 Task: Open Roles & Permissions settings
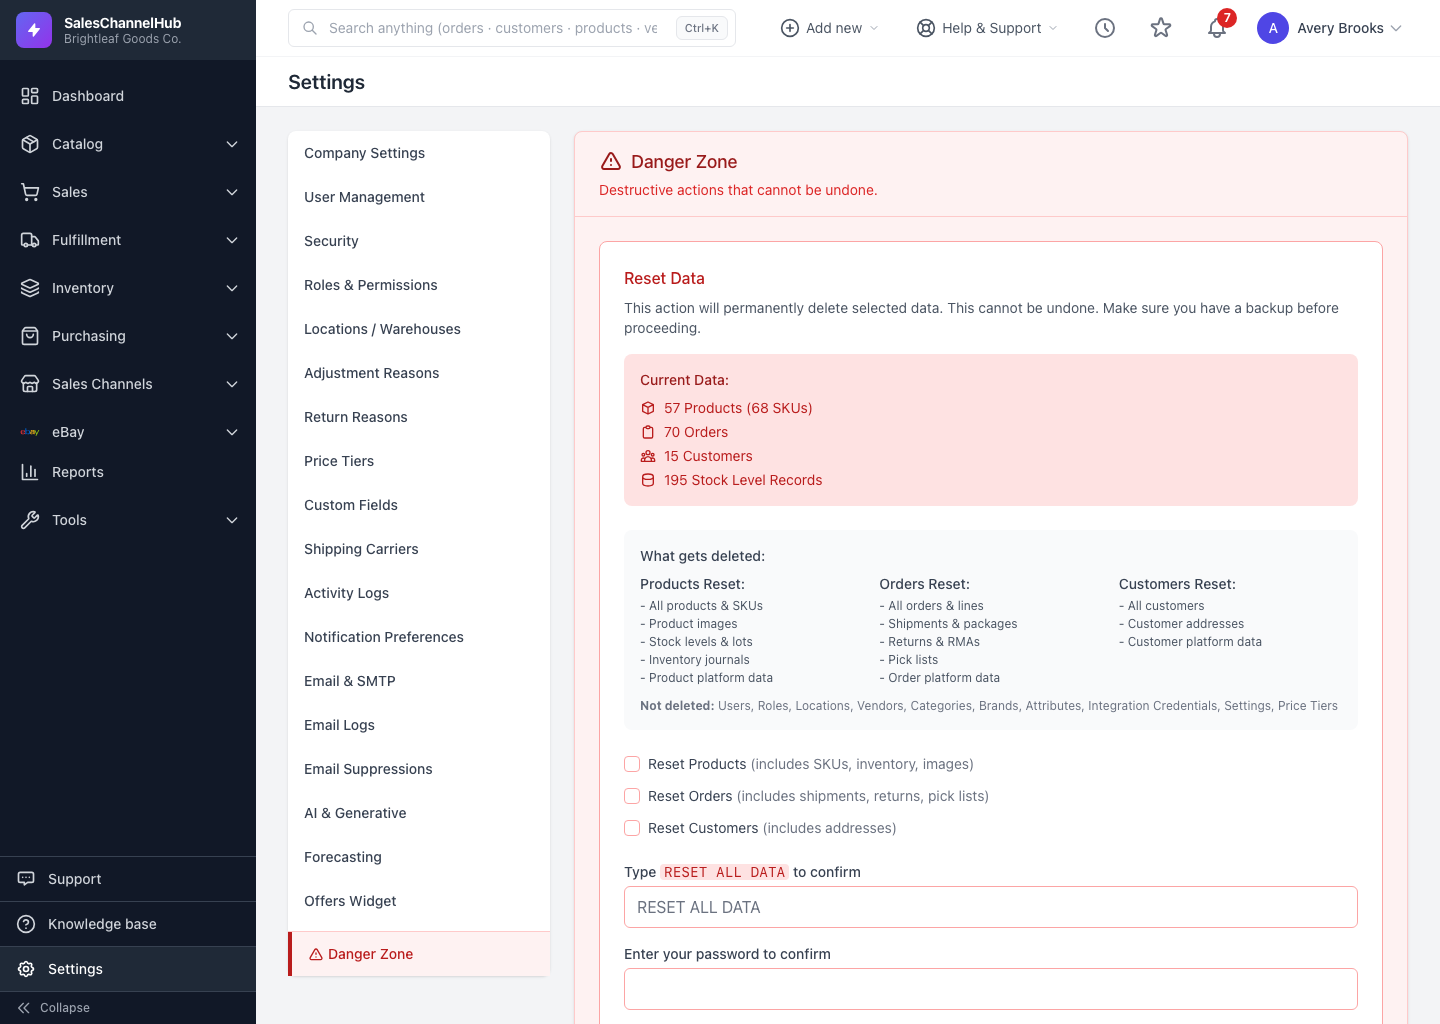419,285
